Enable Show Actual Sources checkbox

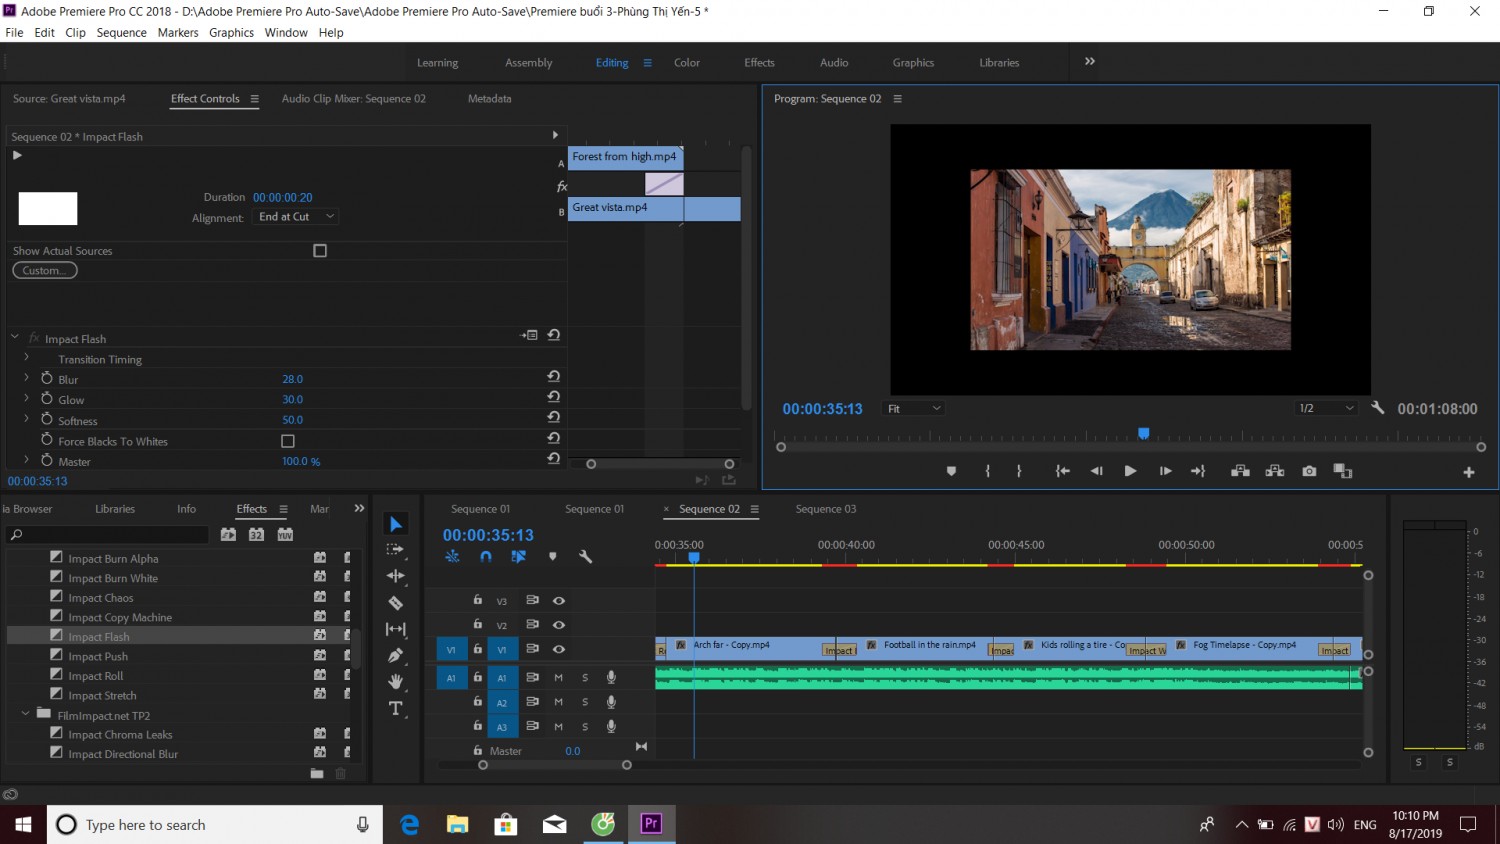[x=320, y=251]
